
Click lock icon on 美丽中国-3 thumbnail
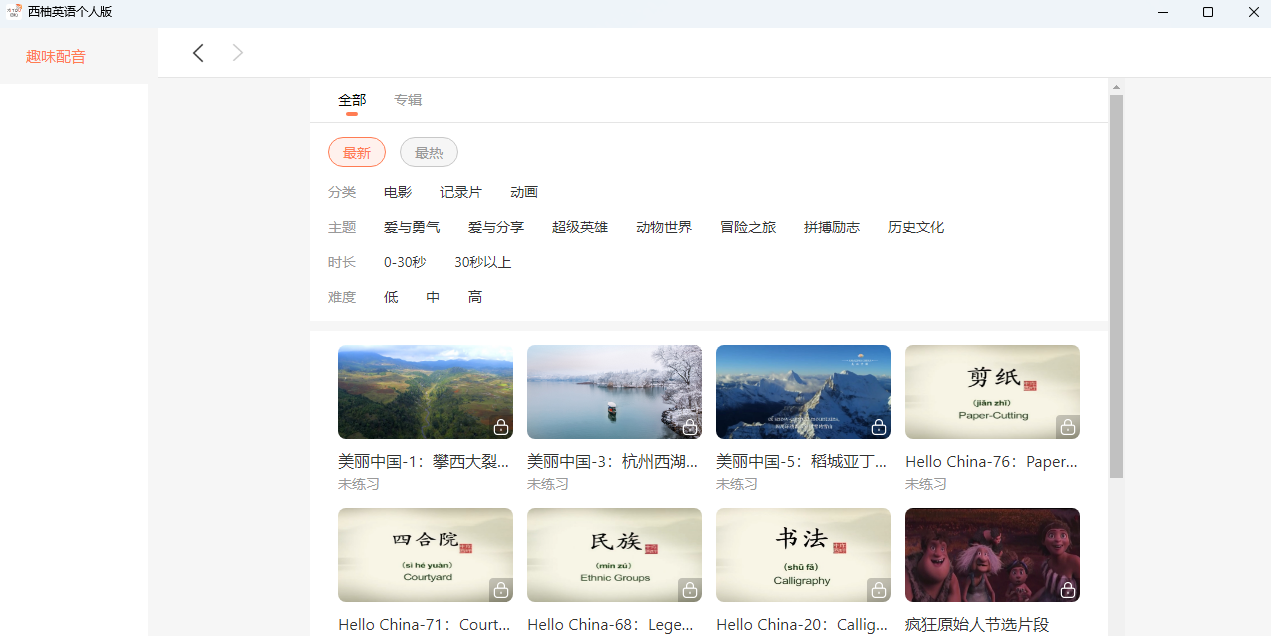(690, 427)
